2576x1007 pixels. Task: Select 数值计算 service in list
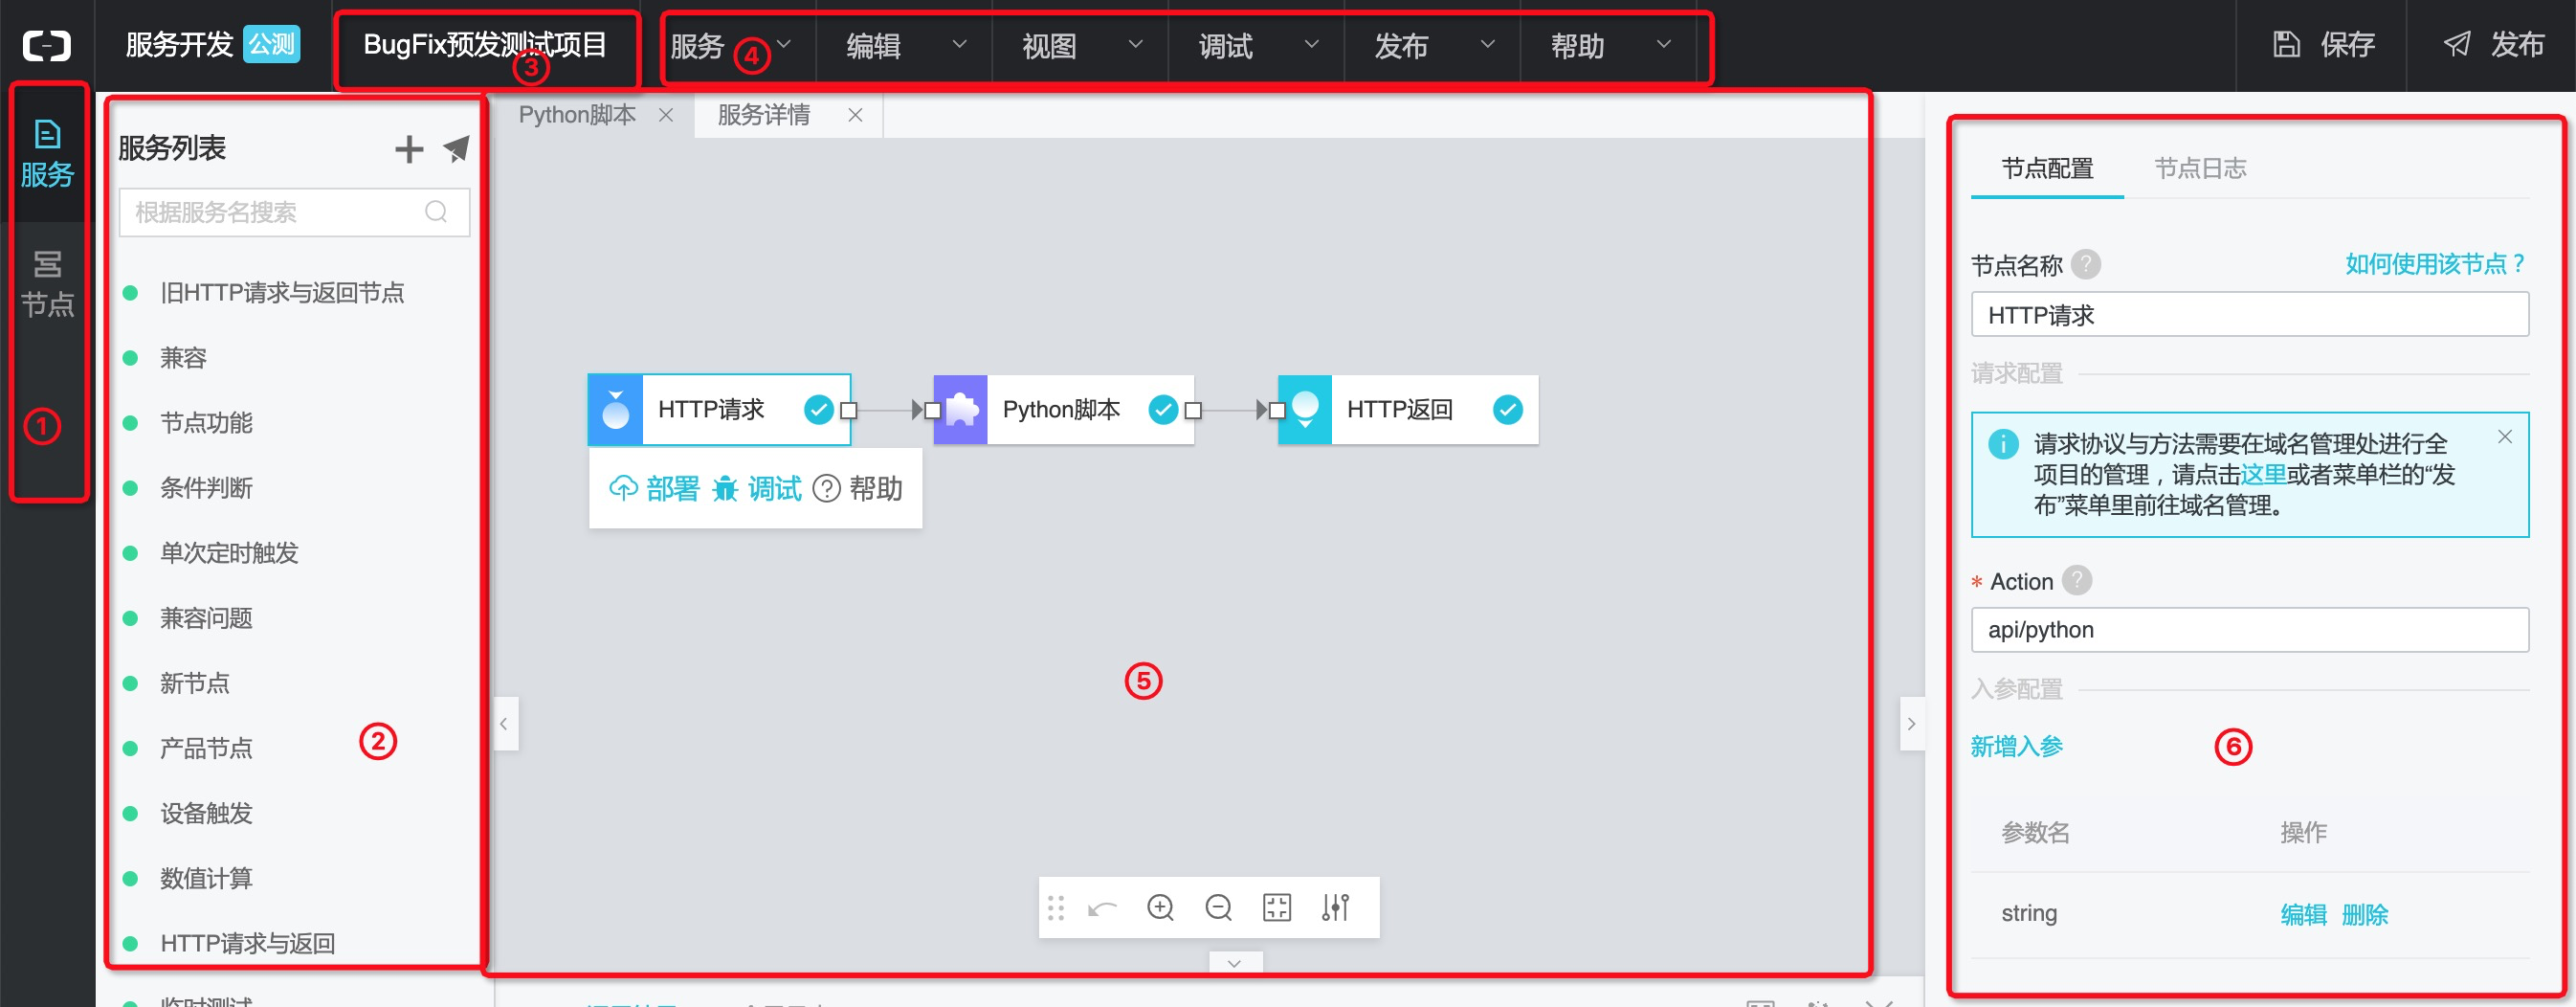[x=206, y=878]
